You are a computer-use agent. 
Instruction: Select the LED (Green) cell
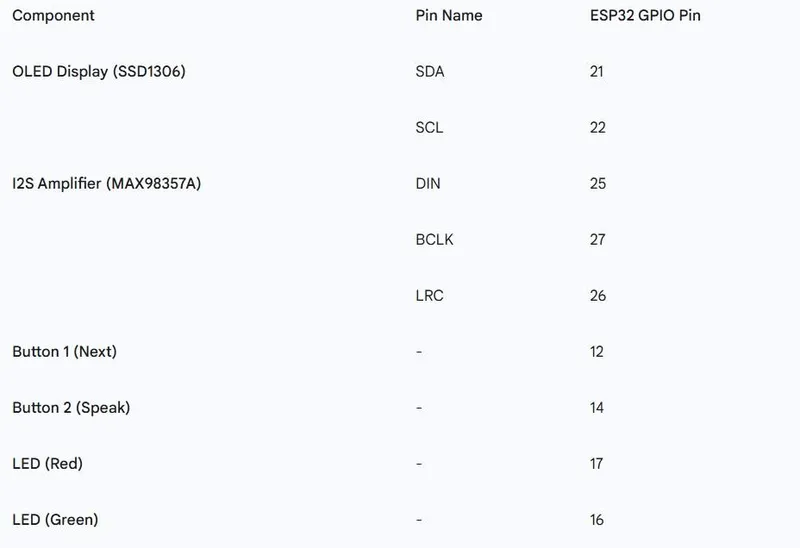pos(55,520)
